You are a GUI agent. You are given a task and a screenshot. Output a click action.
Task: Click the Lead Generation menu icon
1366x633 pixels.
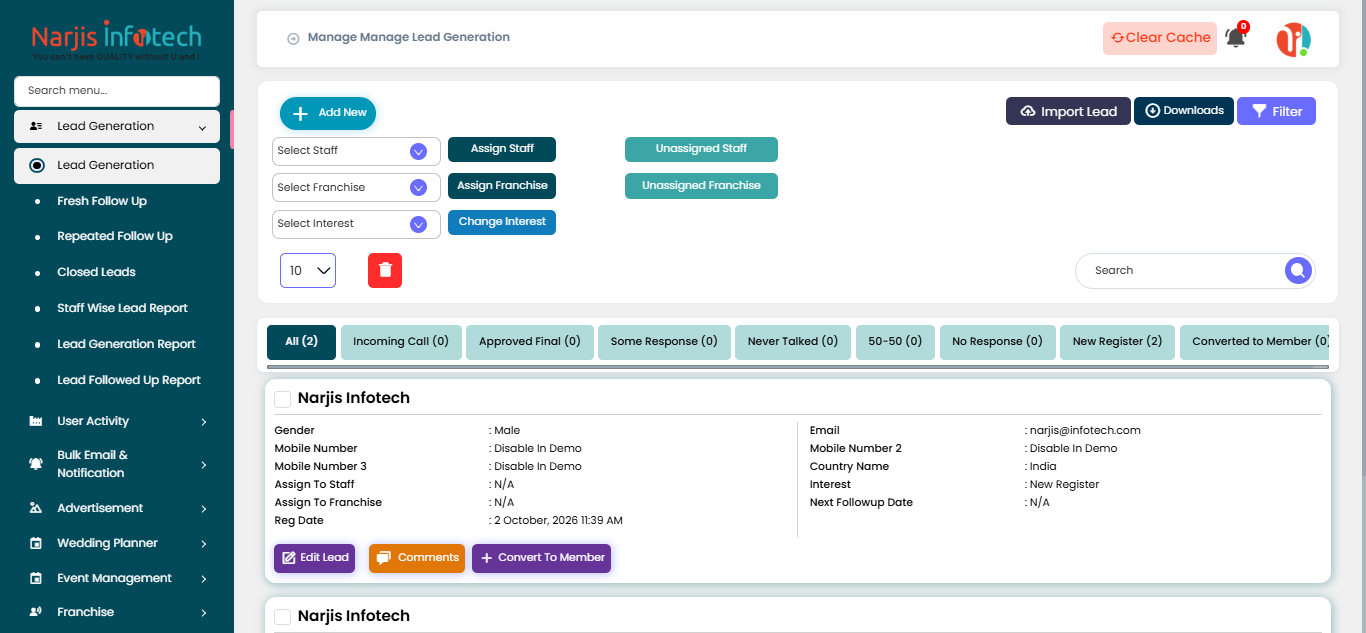(x=36, y=127)
